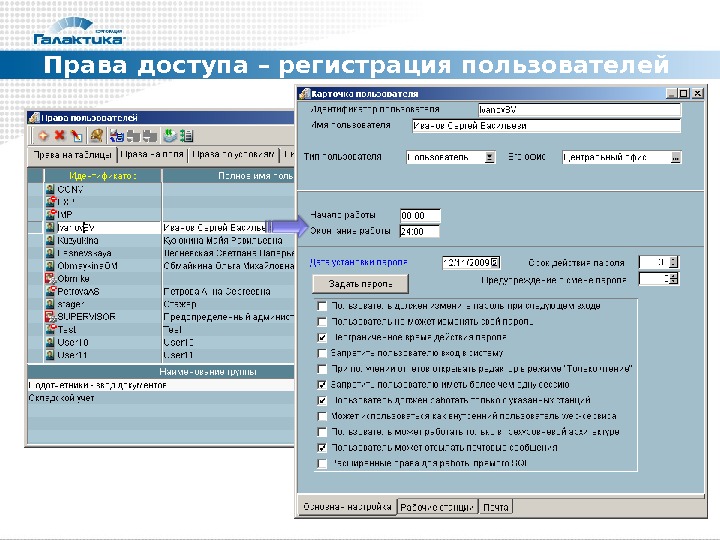Toggle 'user cannot change own password' checkbox
The height and width of the screenshot is (540, 720).
(322, 322)
